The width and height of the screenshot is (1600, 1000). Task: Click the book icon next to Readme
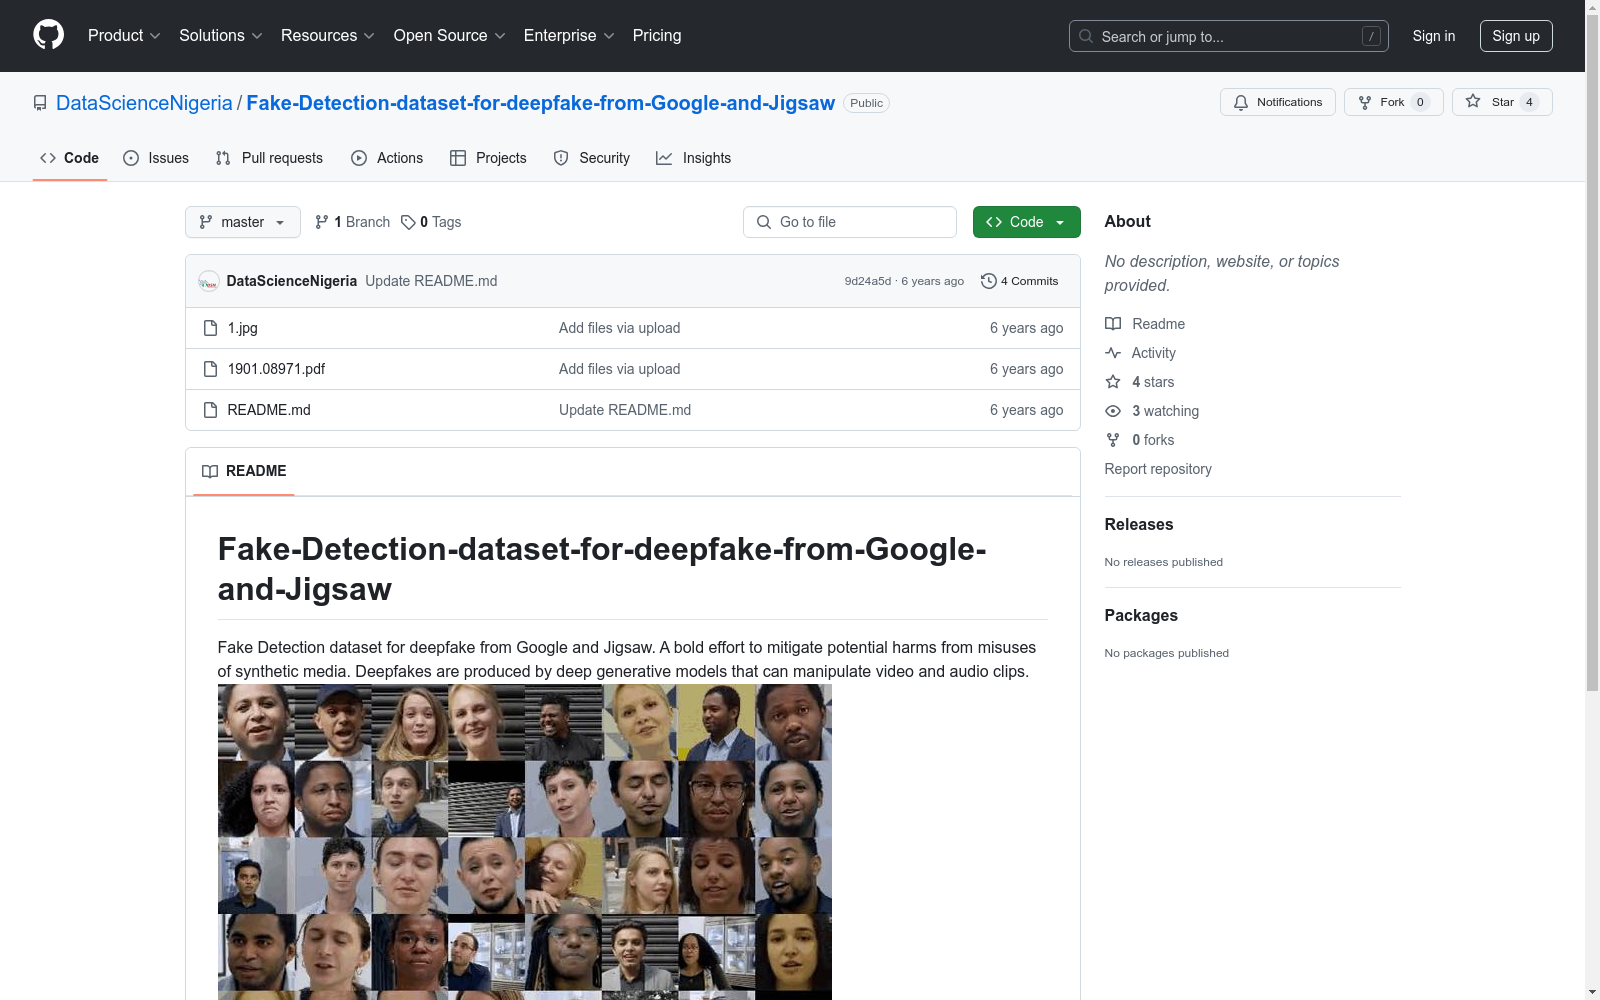click(x=1113, y=324)
